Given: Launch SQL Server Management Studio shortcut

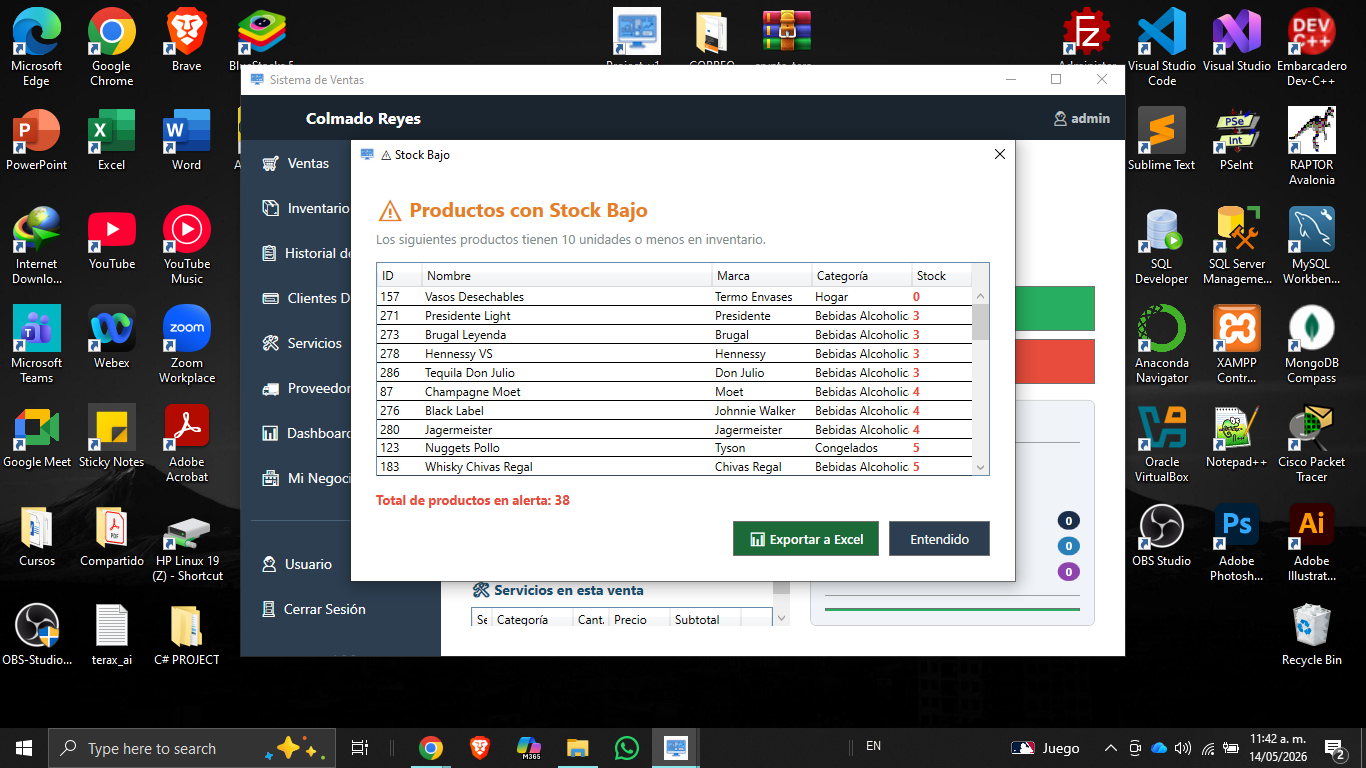Looking at the screenshot, I should [x=1237, y=245].
